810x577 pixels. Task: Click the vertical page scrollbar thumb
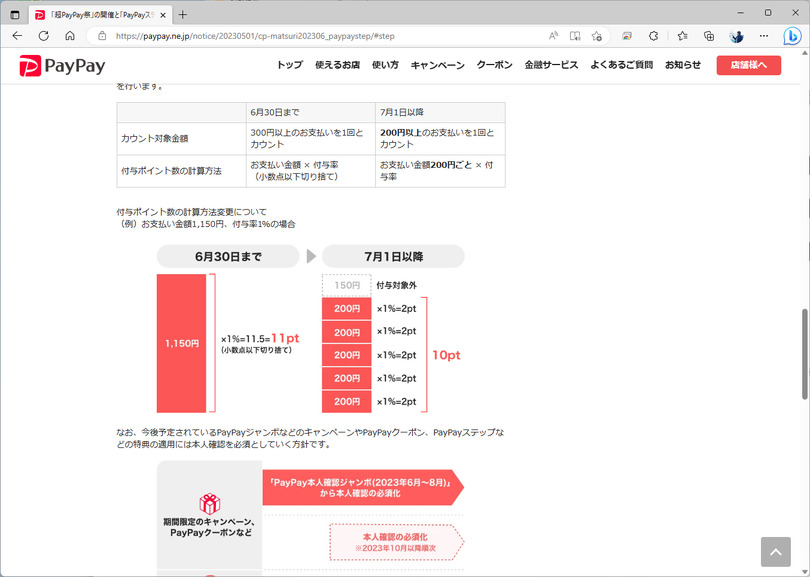click(805, 354)
